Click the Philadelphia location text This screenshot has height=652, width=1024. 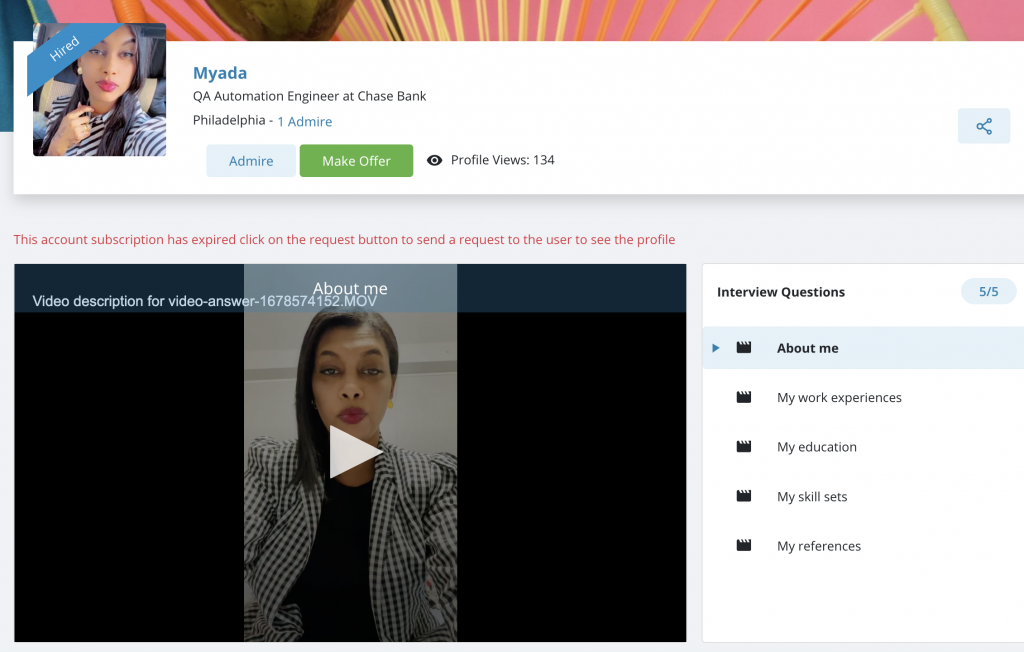(x=229, y=120)
